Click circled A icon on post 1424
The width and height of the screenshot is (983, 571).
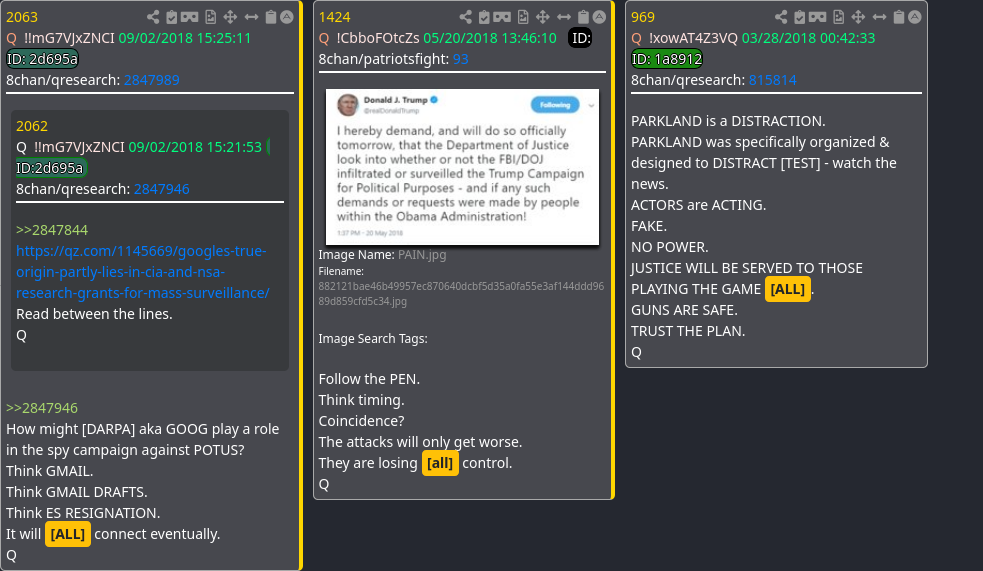600,17
